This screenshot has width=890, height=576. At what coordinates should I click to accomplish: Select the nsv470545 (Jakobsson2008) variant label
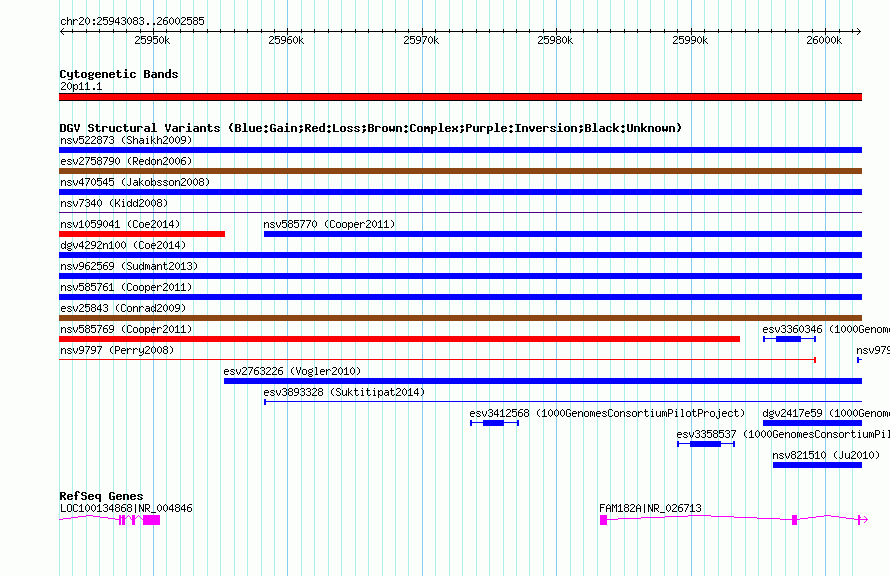(135, 182)
